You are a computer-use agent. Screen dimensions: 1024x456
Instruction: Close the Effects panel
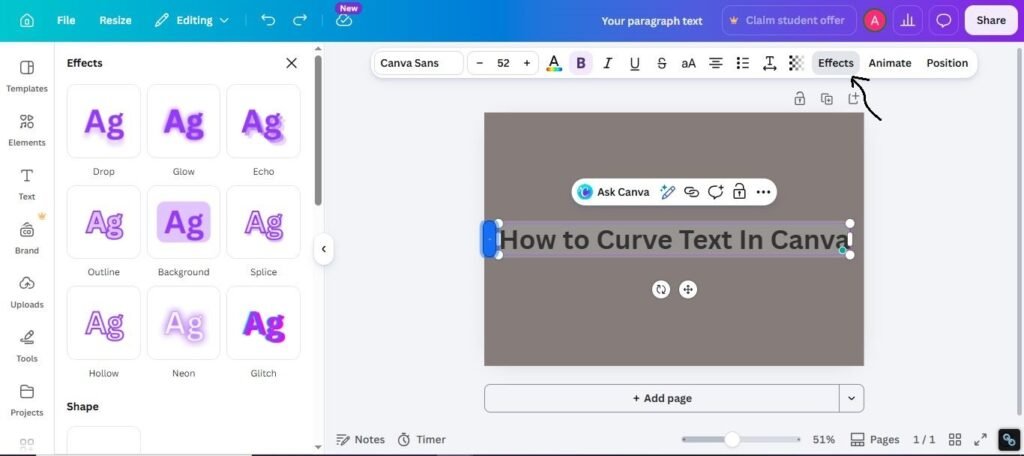(x=291, y=63)
